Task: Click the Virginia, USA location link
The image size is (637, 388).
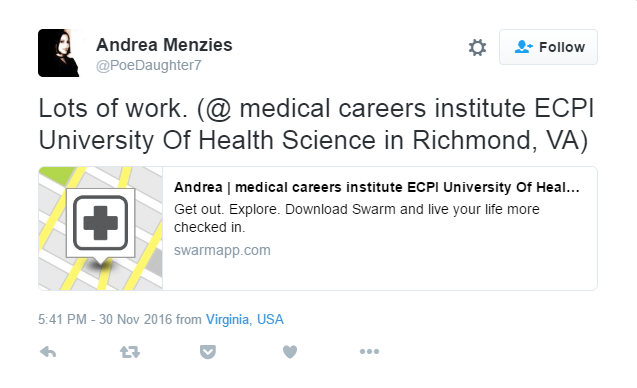Action: click(245, 319)
